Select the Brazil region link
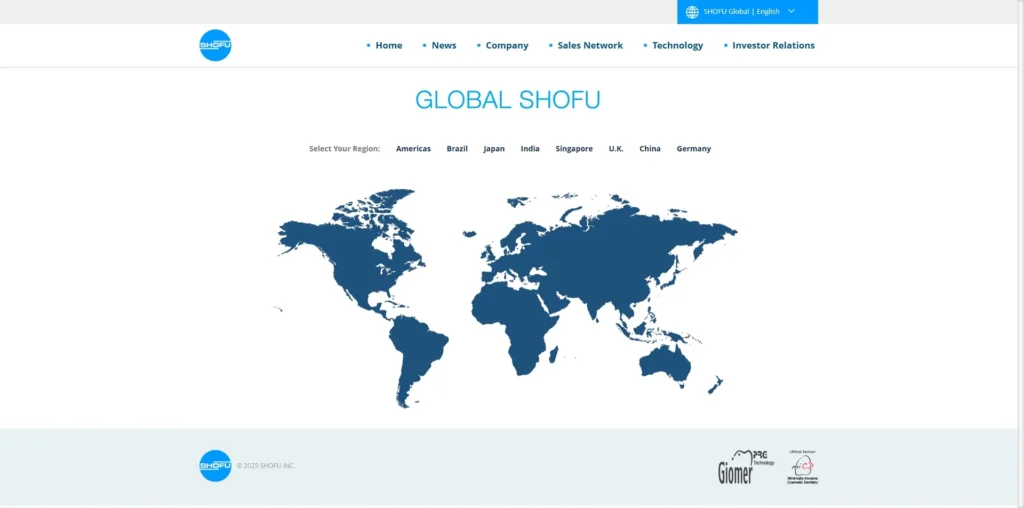The image size is (1024, 508). coord(457,148)
